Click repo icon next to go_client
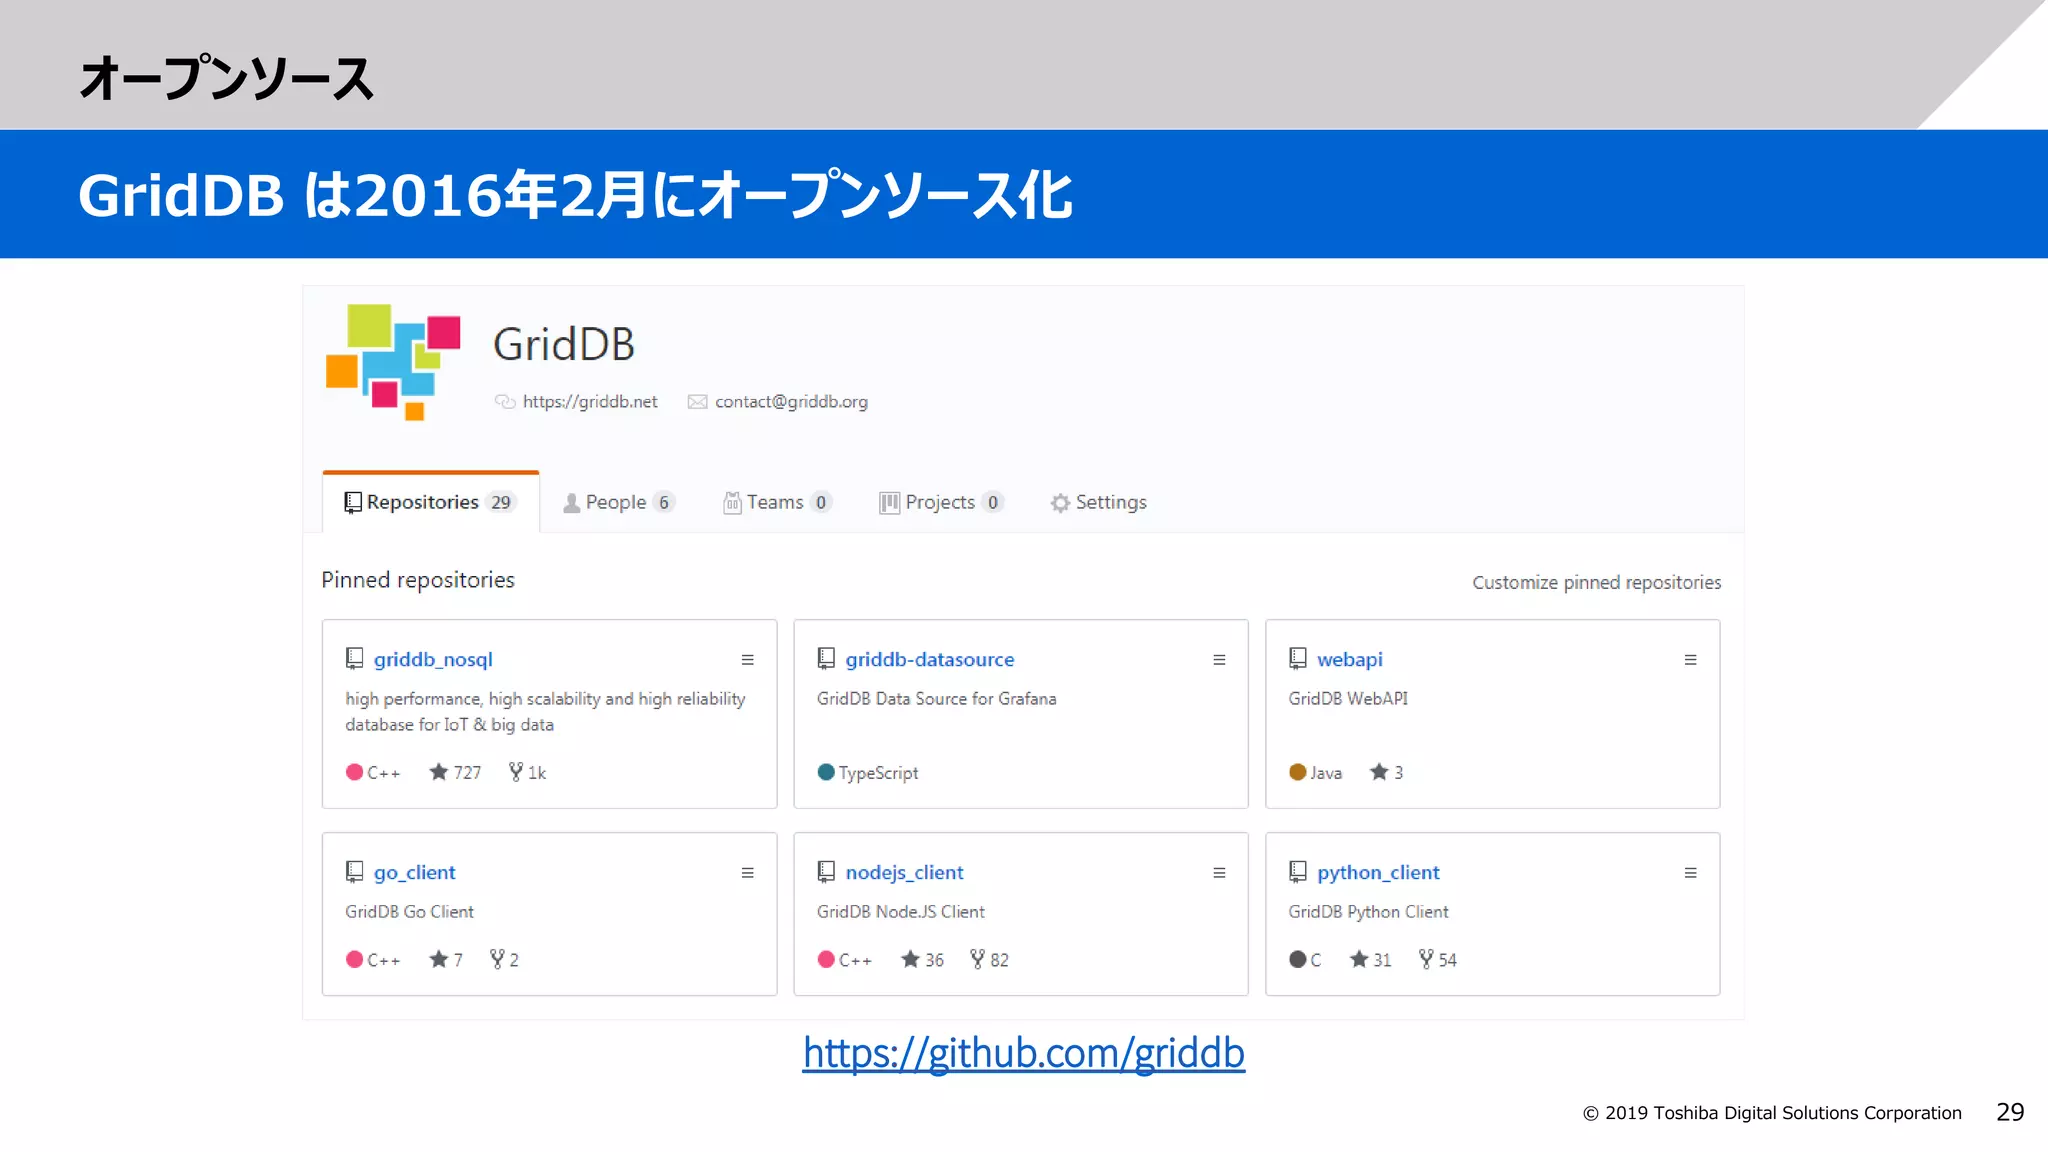Screen dimensions: 2048x1152 pos(354,871)
